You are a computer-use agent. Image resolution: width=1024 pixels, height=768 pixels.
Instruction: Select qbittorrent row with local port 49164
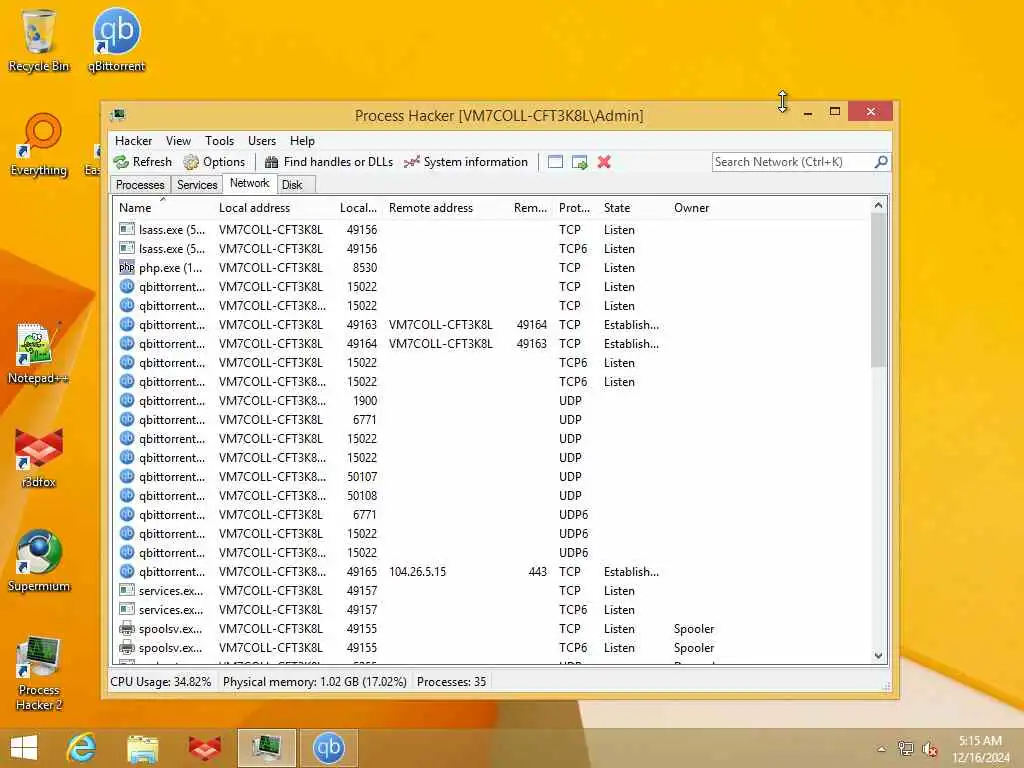[x=492, y=344]
